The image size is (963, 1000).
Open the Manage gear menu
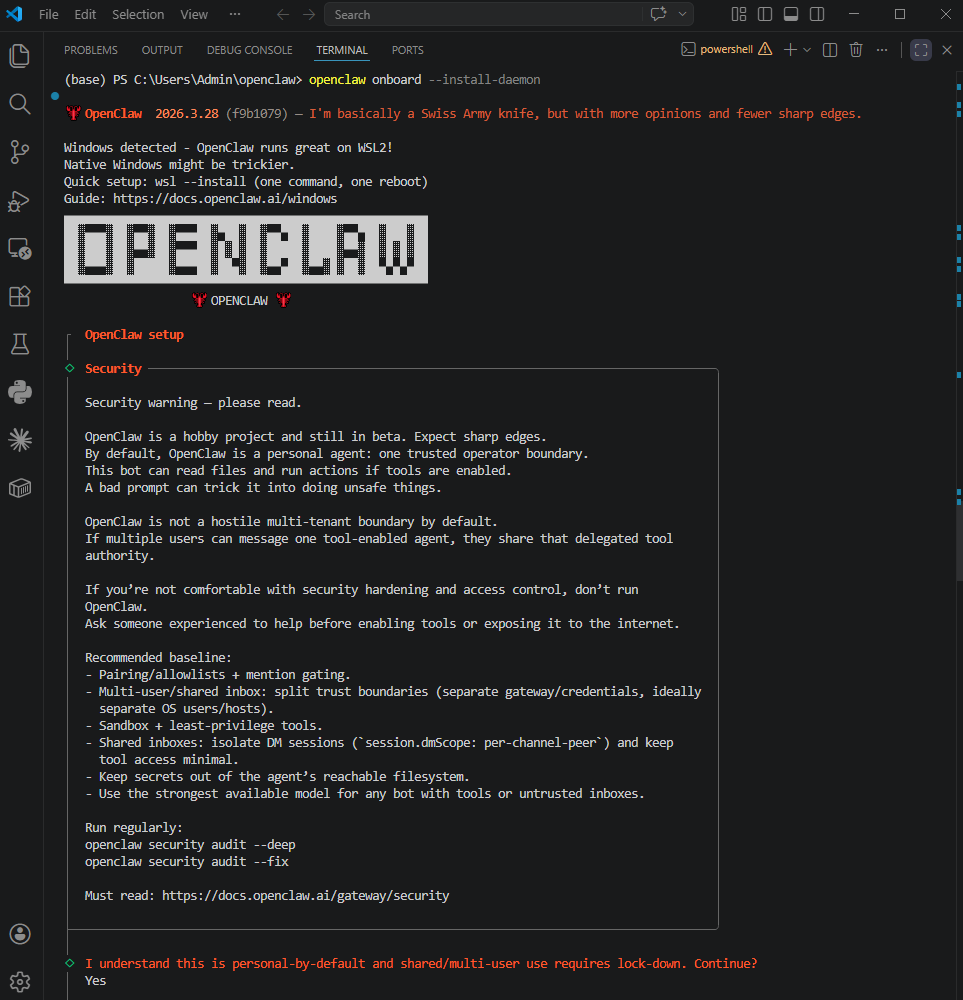20,982
